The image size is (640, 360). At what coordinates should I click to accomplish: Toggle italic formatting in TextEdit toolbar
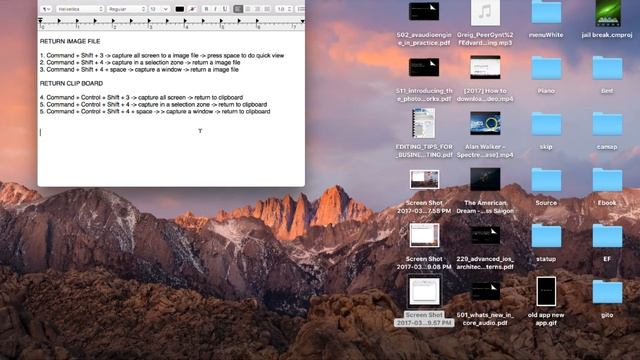click(x=216, y=9)
